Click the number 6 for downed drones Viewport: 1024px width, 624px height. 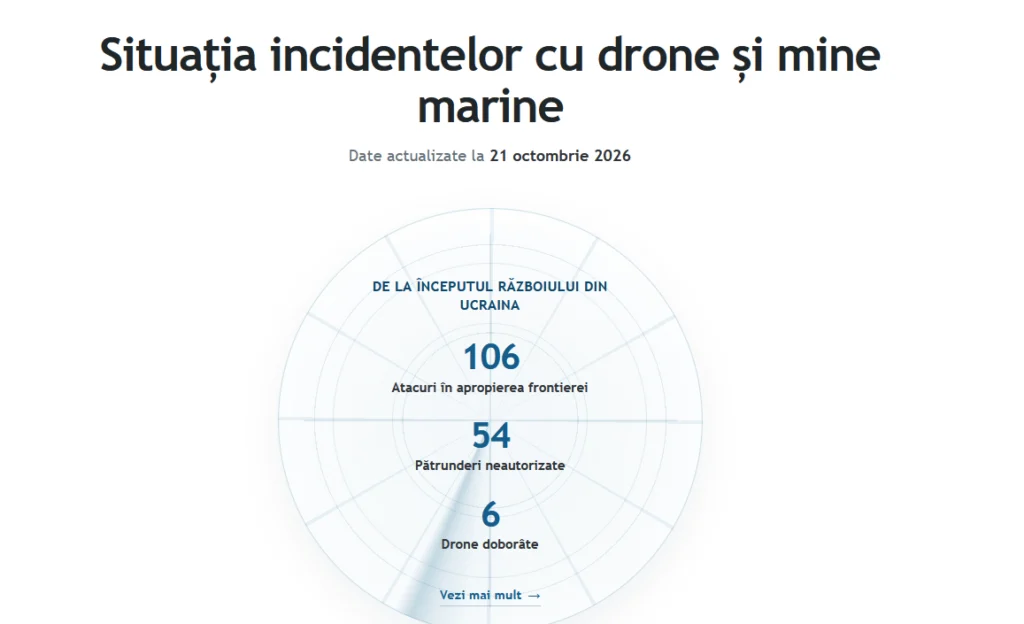[490, 514]
